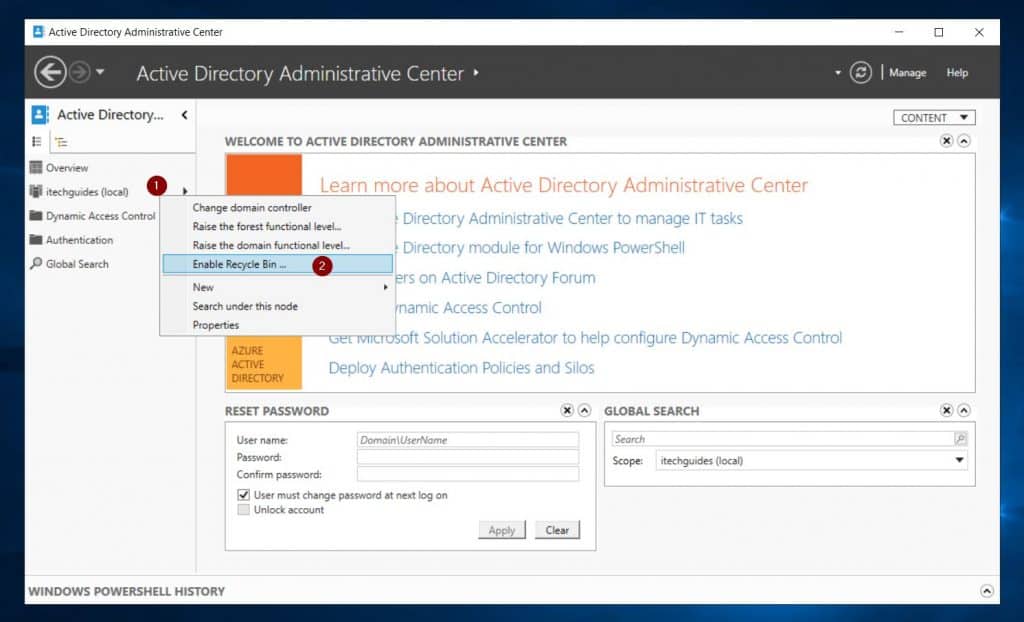The width and height of the screenshot is (1024, 622).
Task: Collapse the Reset Password tile
Action: (584, 410)
